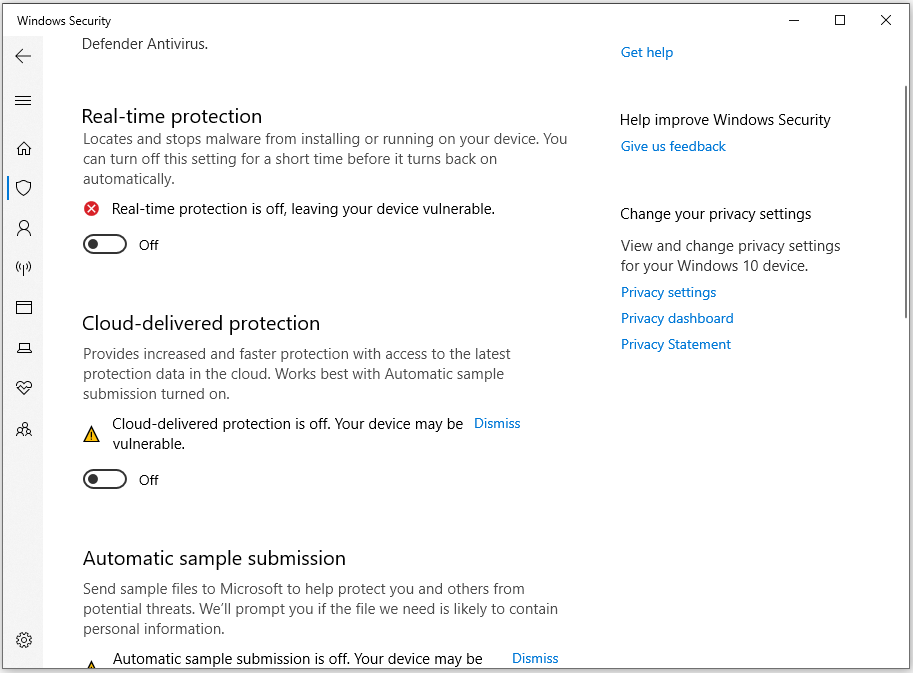Select the App & browser control icon
Image resolution: width=913 pixels, height=673 pixels.
pyautogui.click(x=23, y=307)
